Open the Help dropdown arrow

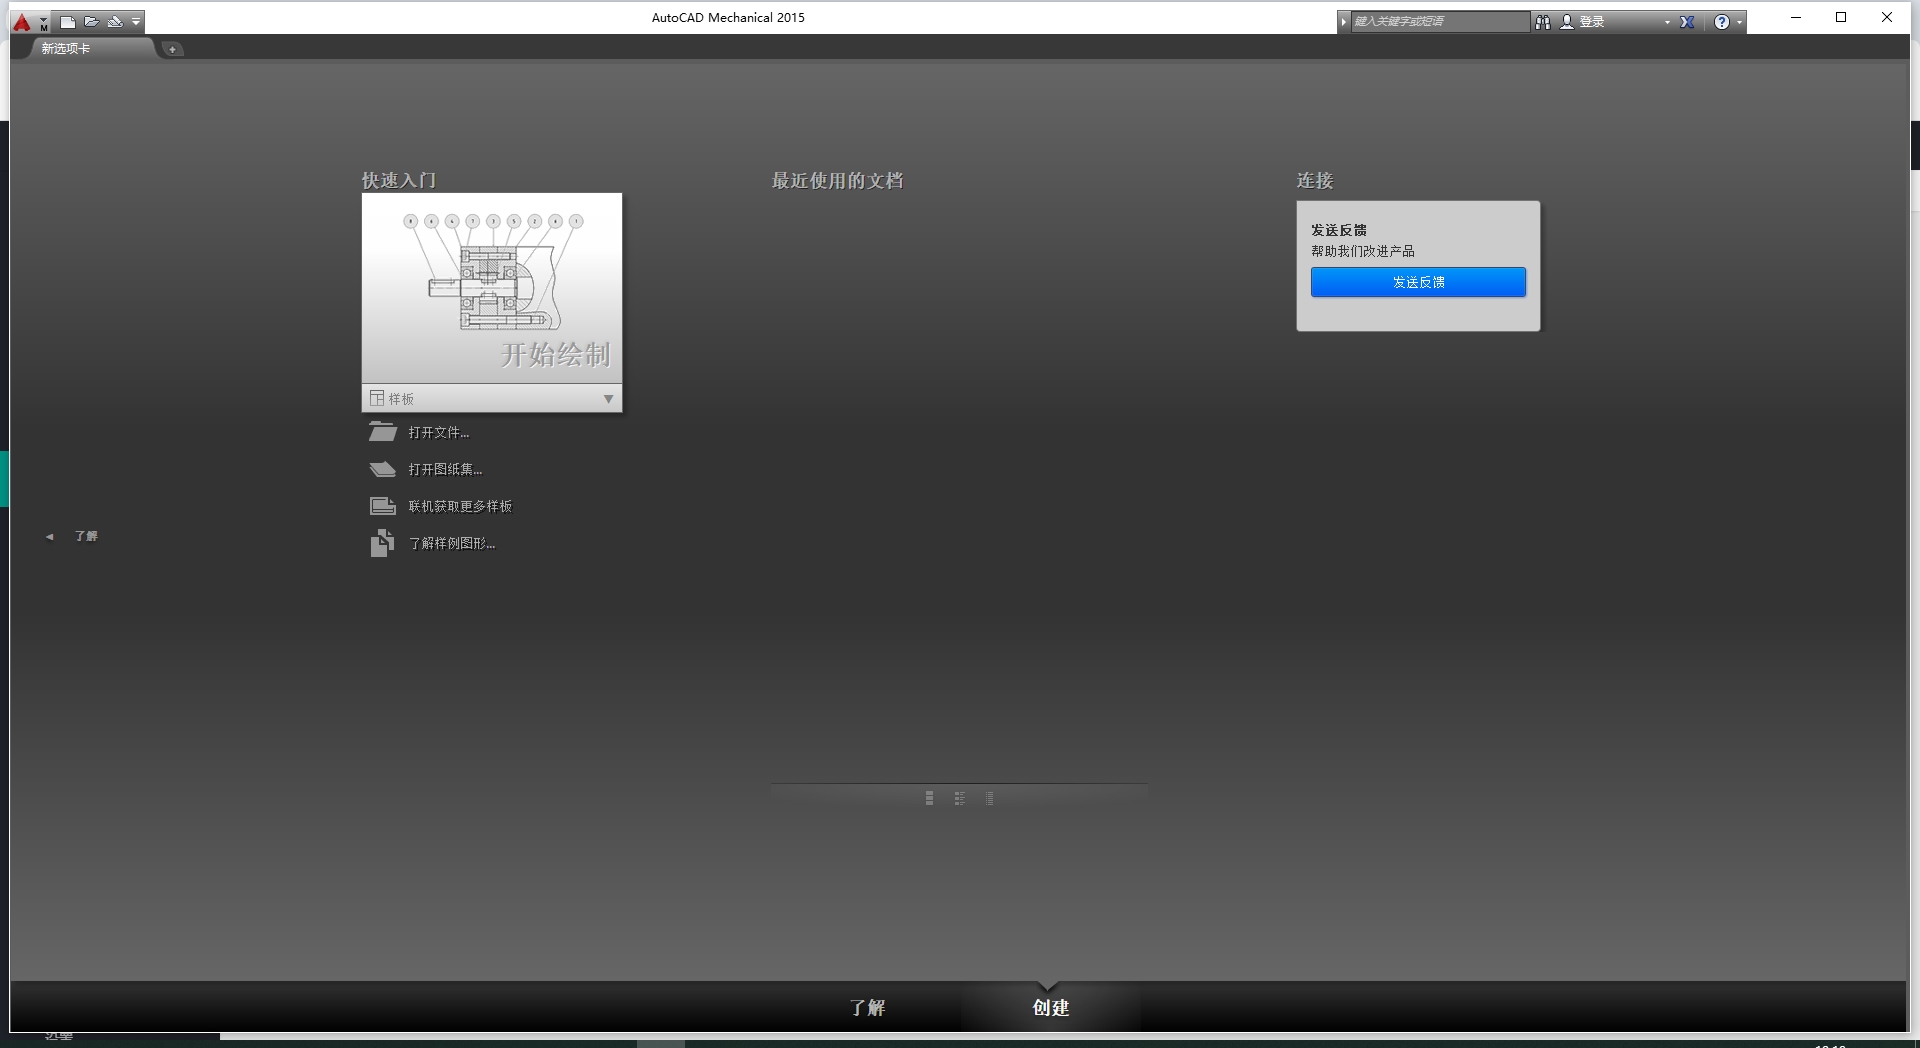1740,22
